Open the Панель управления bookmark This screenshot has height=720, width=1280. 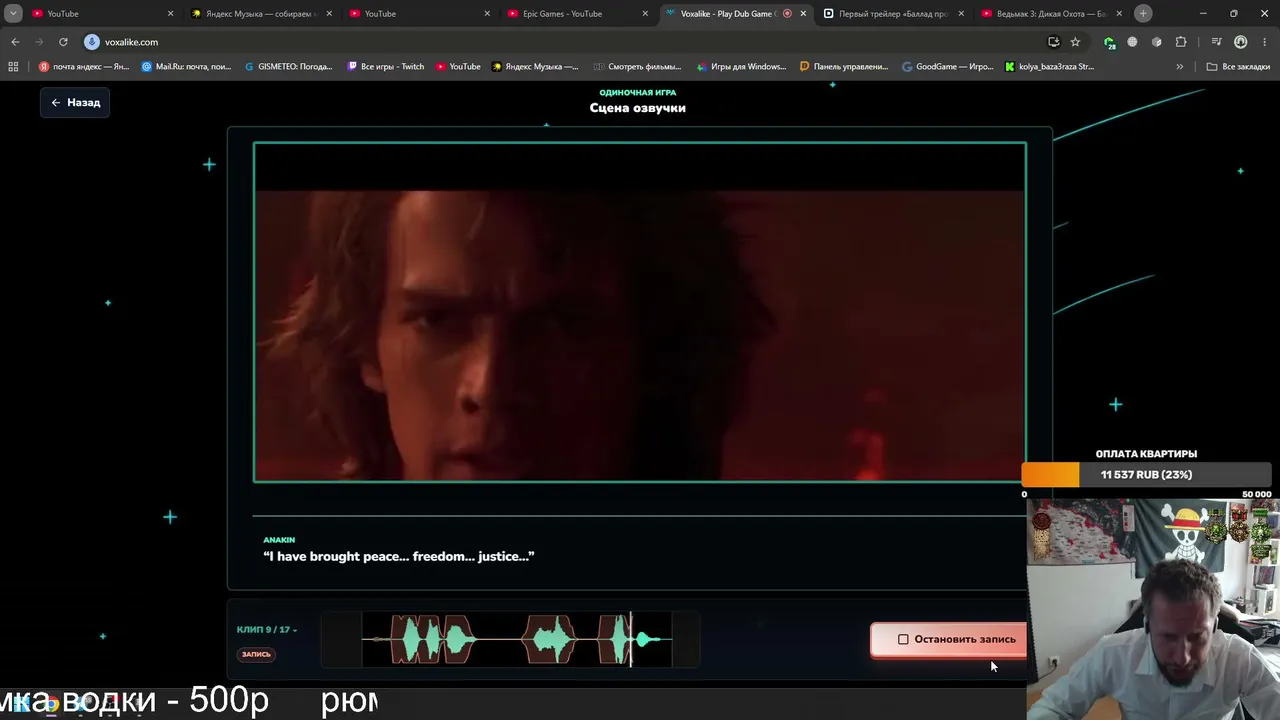pos(844,67)
